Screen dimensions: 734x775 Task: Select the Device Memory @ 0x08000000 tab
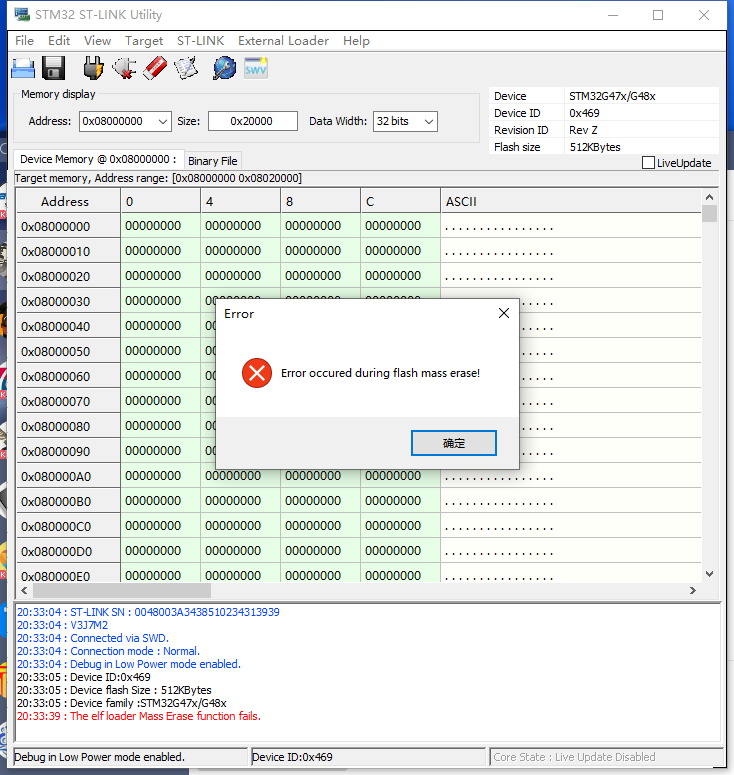pos(98,159)
